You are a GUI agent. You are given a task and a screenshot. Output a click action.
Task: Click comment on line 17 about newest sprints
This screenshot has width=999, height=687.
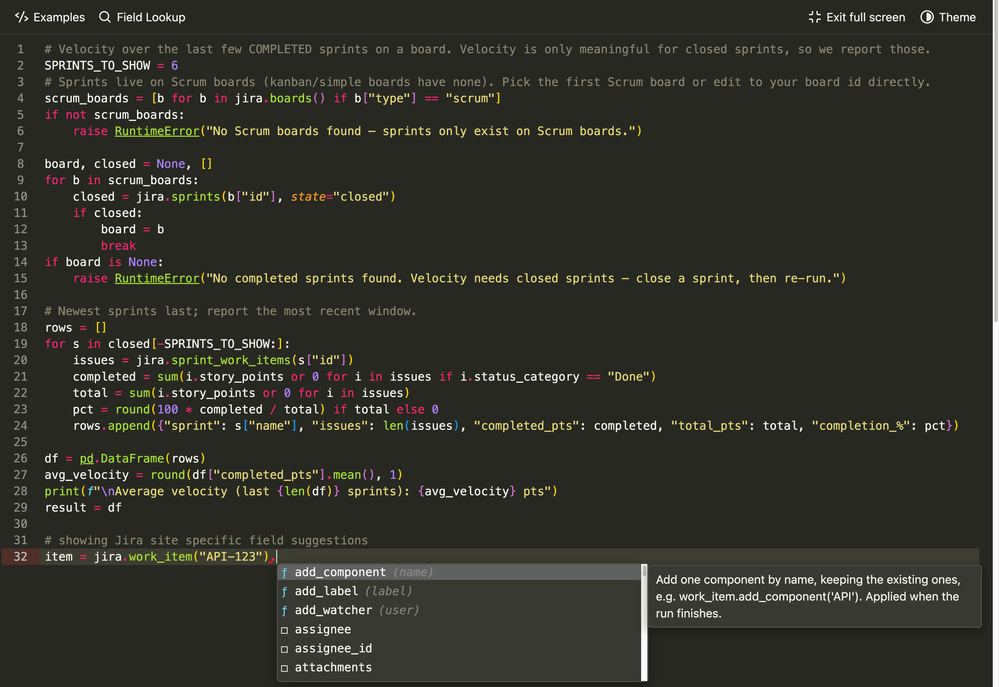231,311
